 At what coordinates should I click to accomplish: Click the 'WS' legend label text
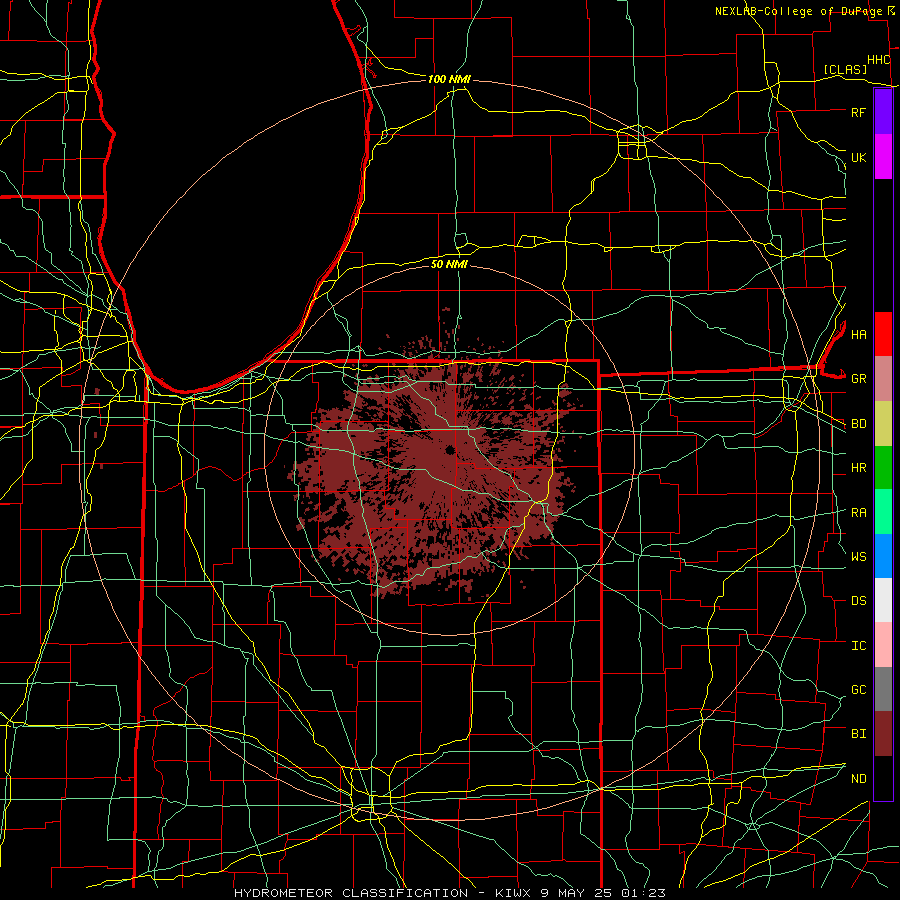(858, 556)
